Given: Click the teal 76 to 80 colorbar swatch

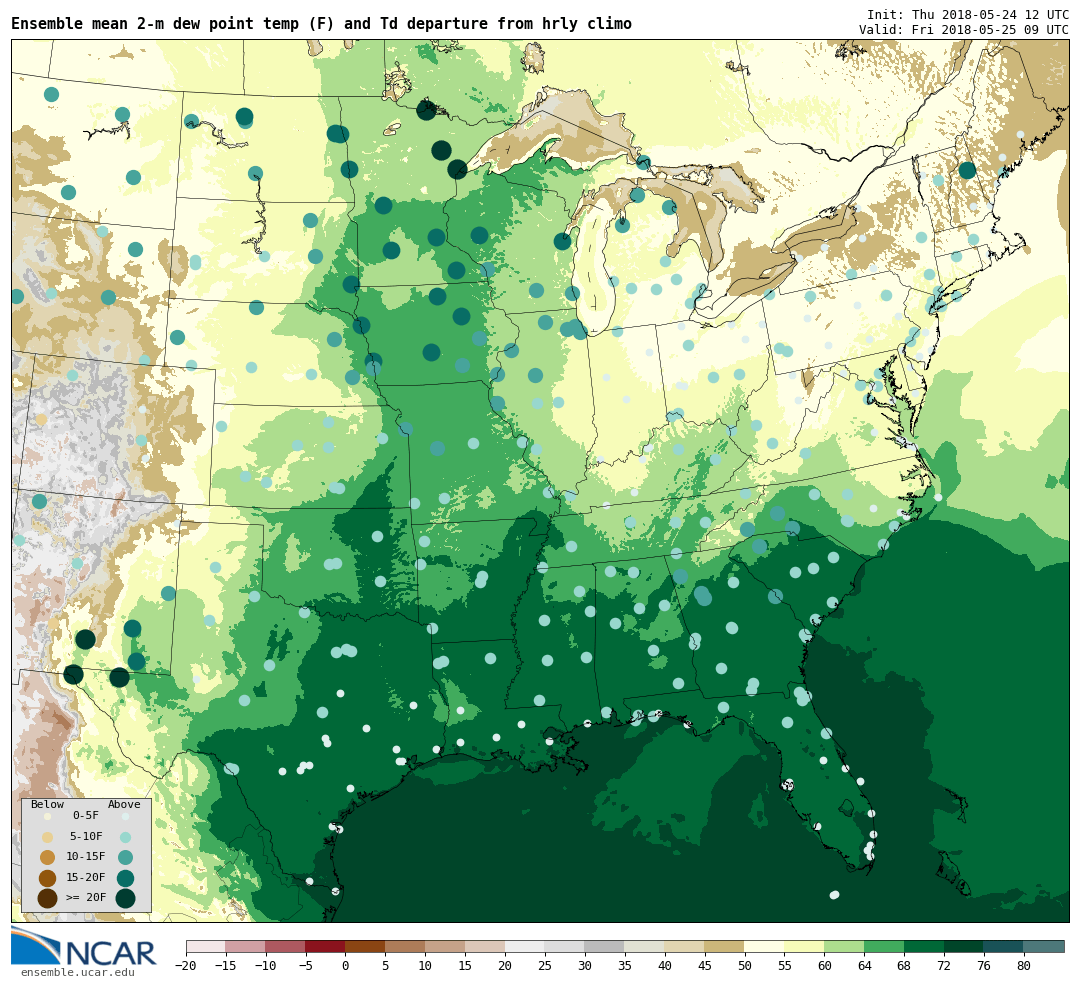Looking at the screenshot, I should [x=1004, y=946].
